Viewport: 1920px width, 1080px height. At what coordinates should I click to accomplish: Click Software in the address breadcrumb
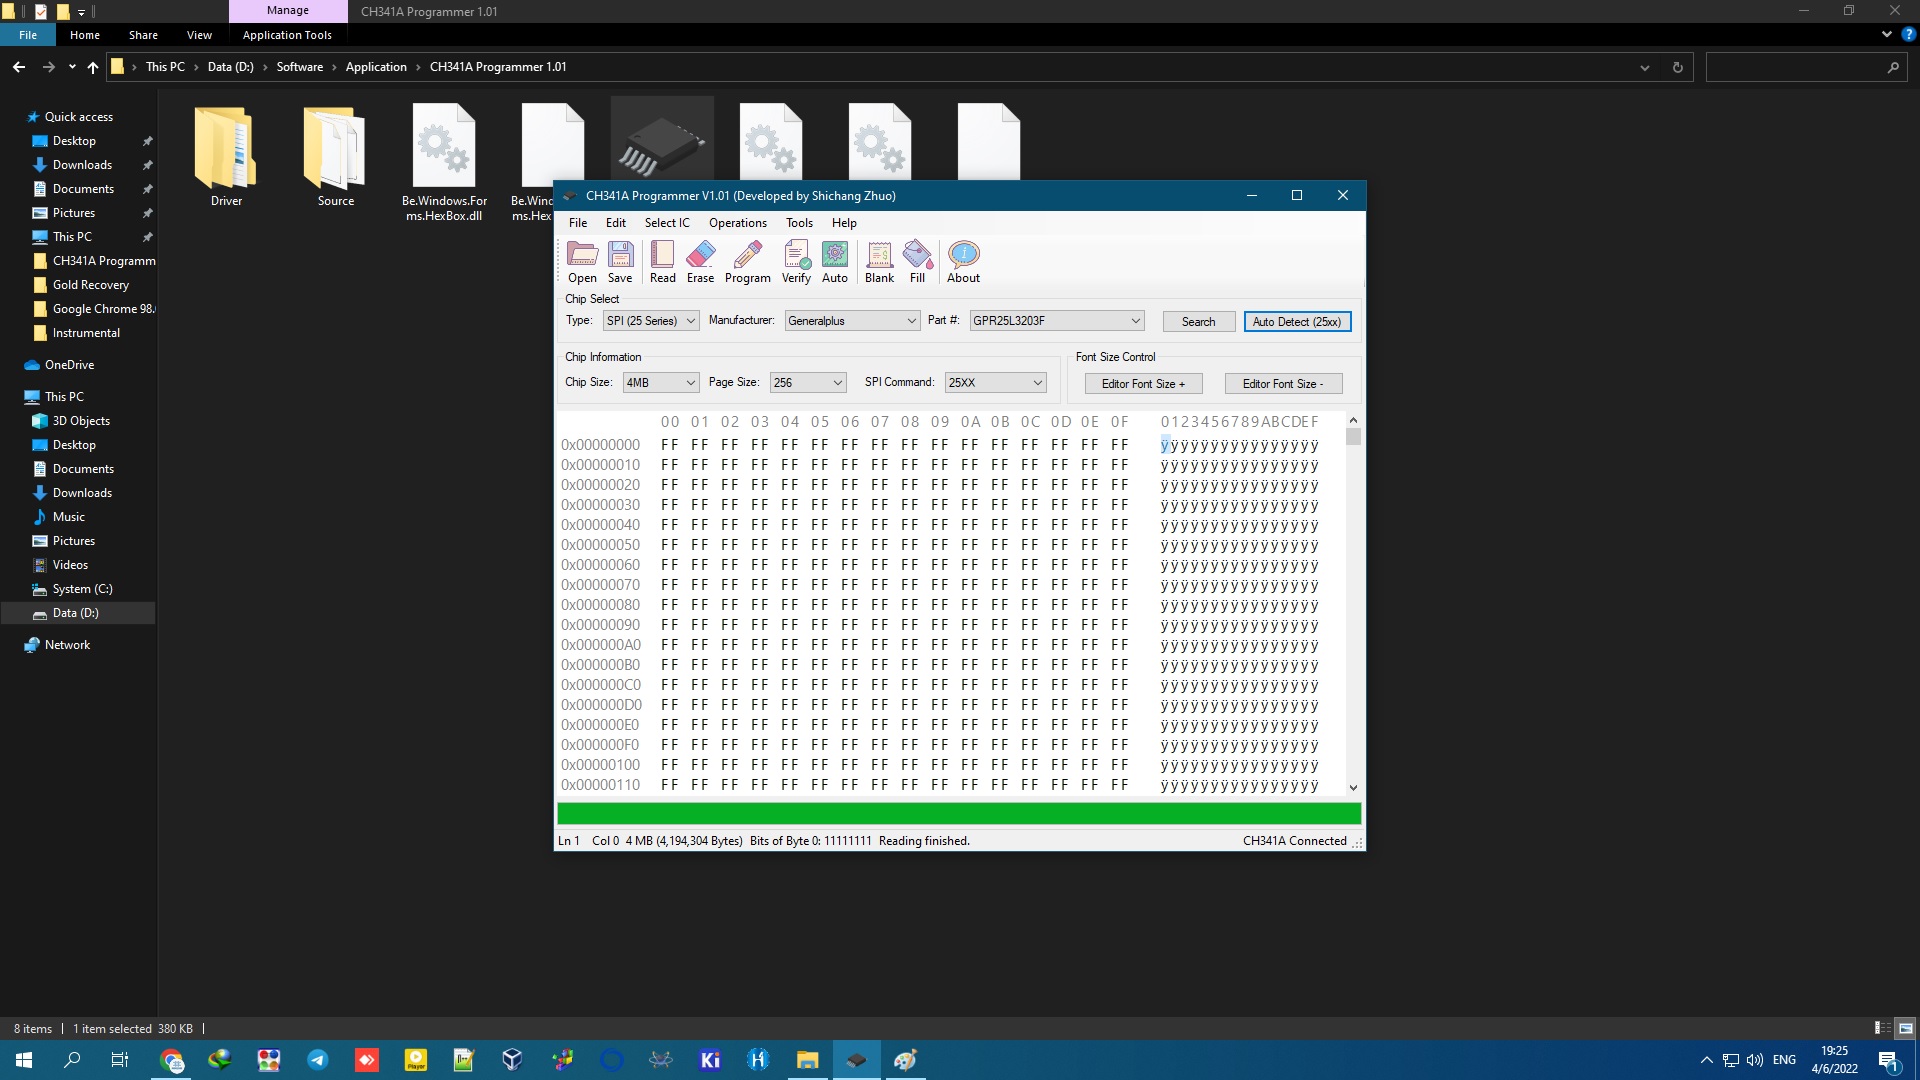pyautogui.click(x=300, y=67)
